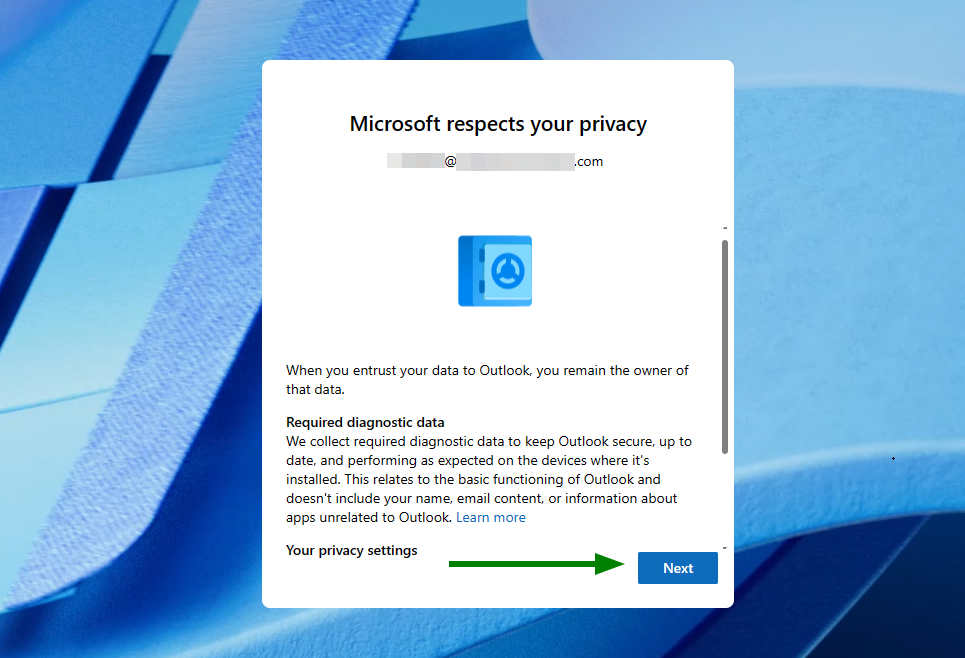Click the dial on the safe icon
The width and height of the screenshot is (965, 658).
click(x=506, y=270)
